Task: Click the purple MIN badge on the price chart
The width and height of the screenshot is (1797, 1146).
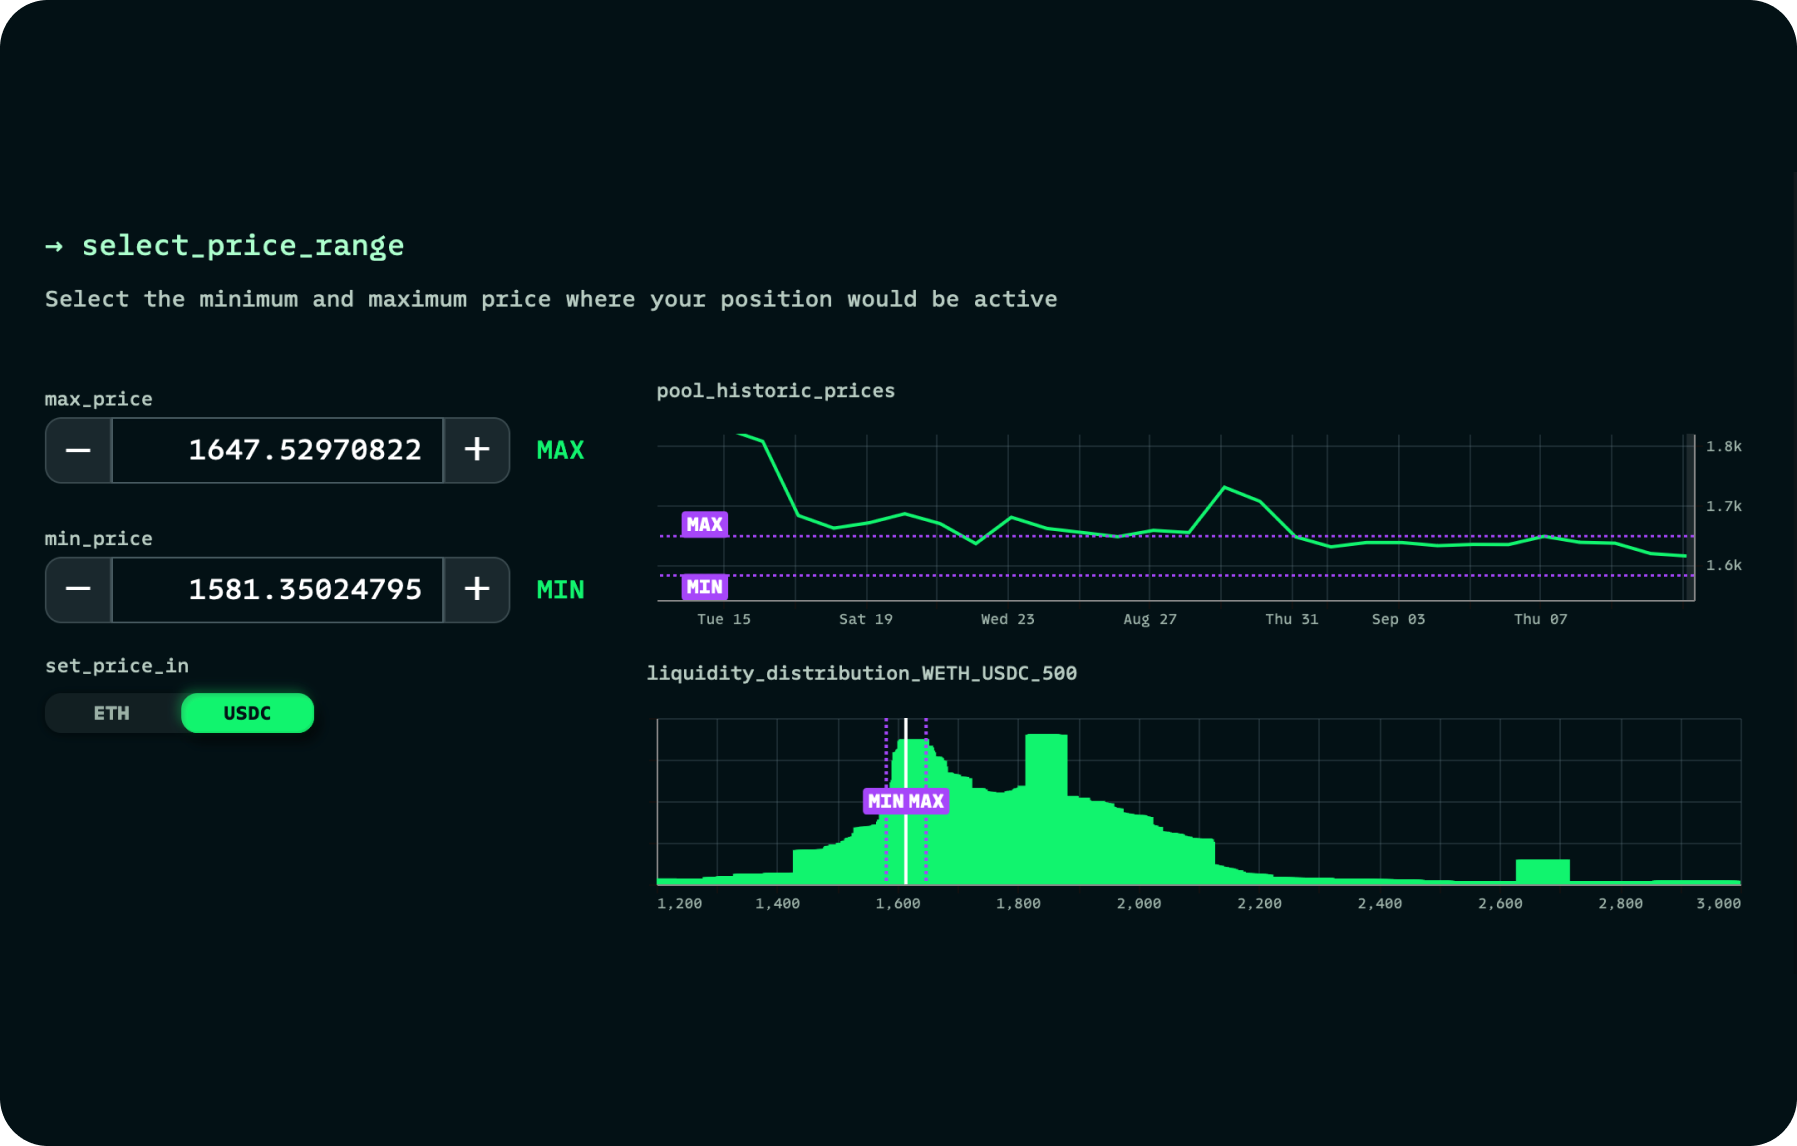Action: (x=703, y=587)
